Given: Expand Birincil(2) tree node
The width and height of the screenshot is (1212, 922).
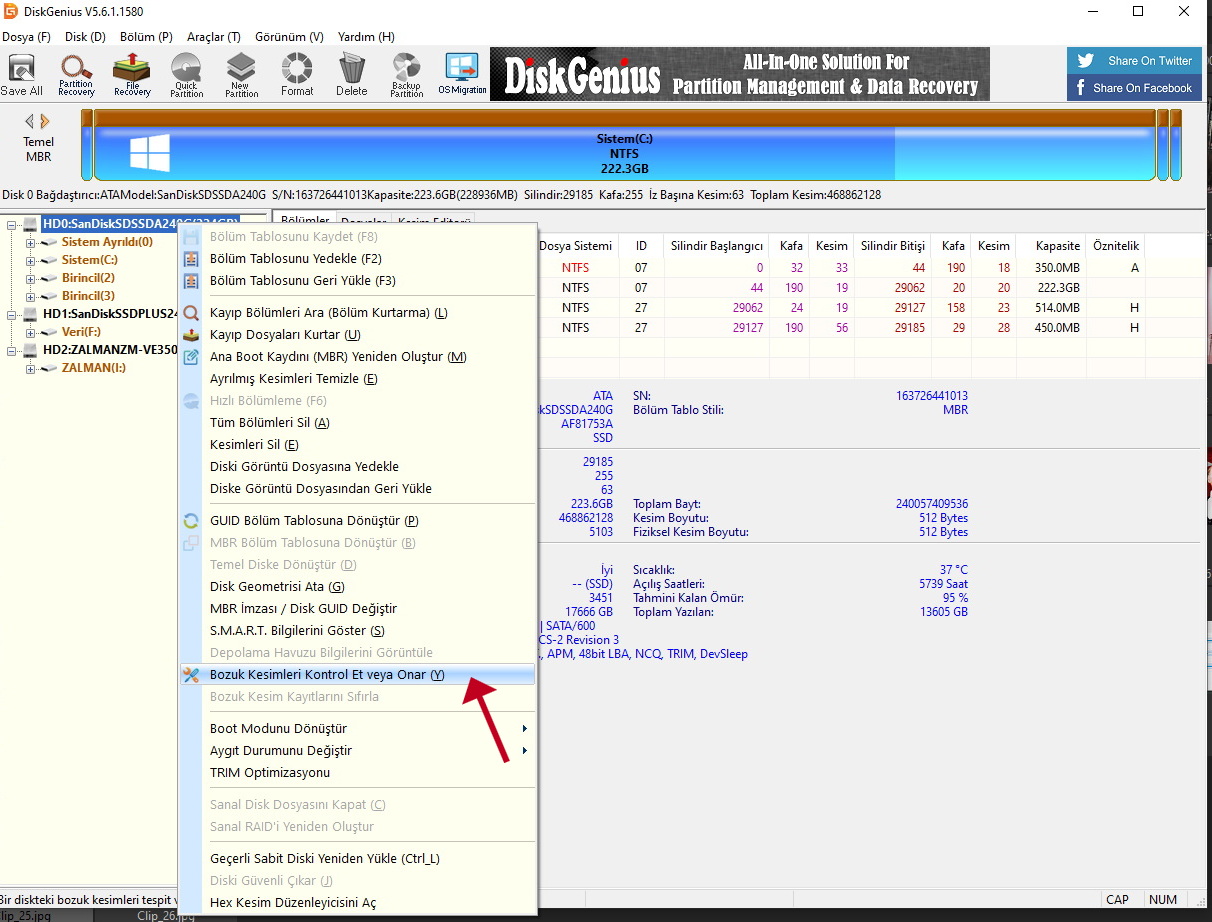Looking at the screenshot, I should (x=31, y=278).
